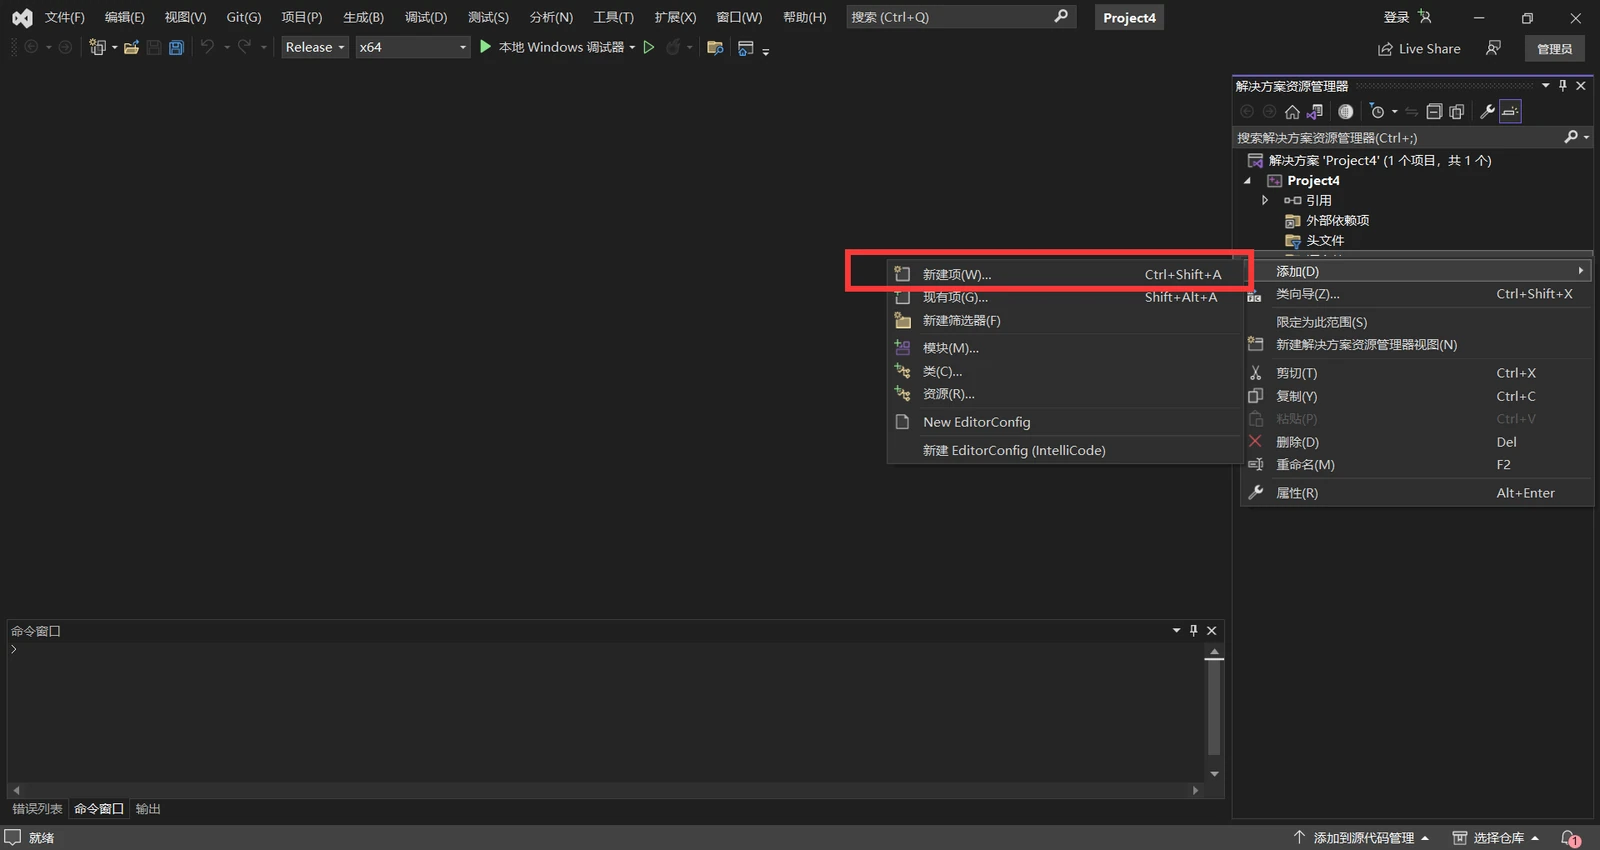
Task: Select the 外部依赖项 tree item
Action: click(1337, 220)
